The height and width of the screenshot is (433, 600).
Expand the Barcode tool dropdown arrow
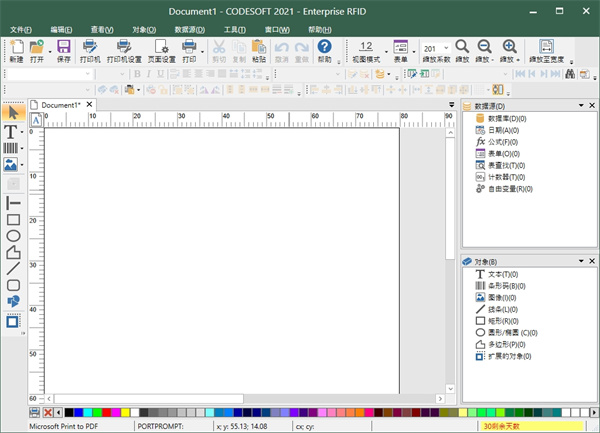(24, 148)
